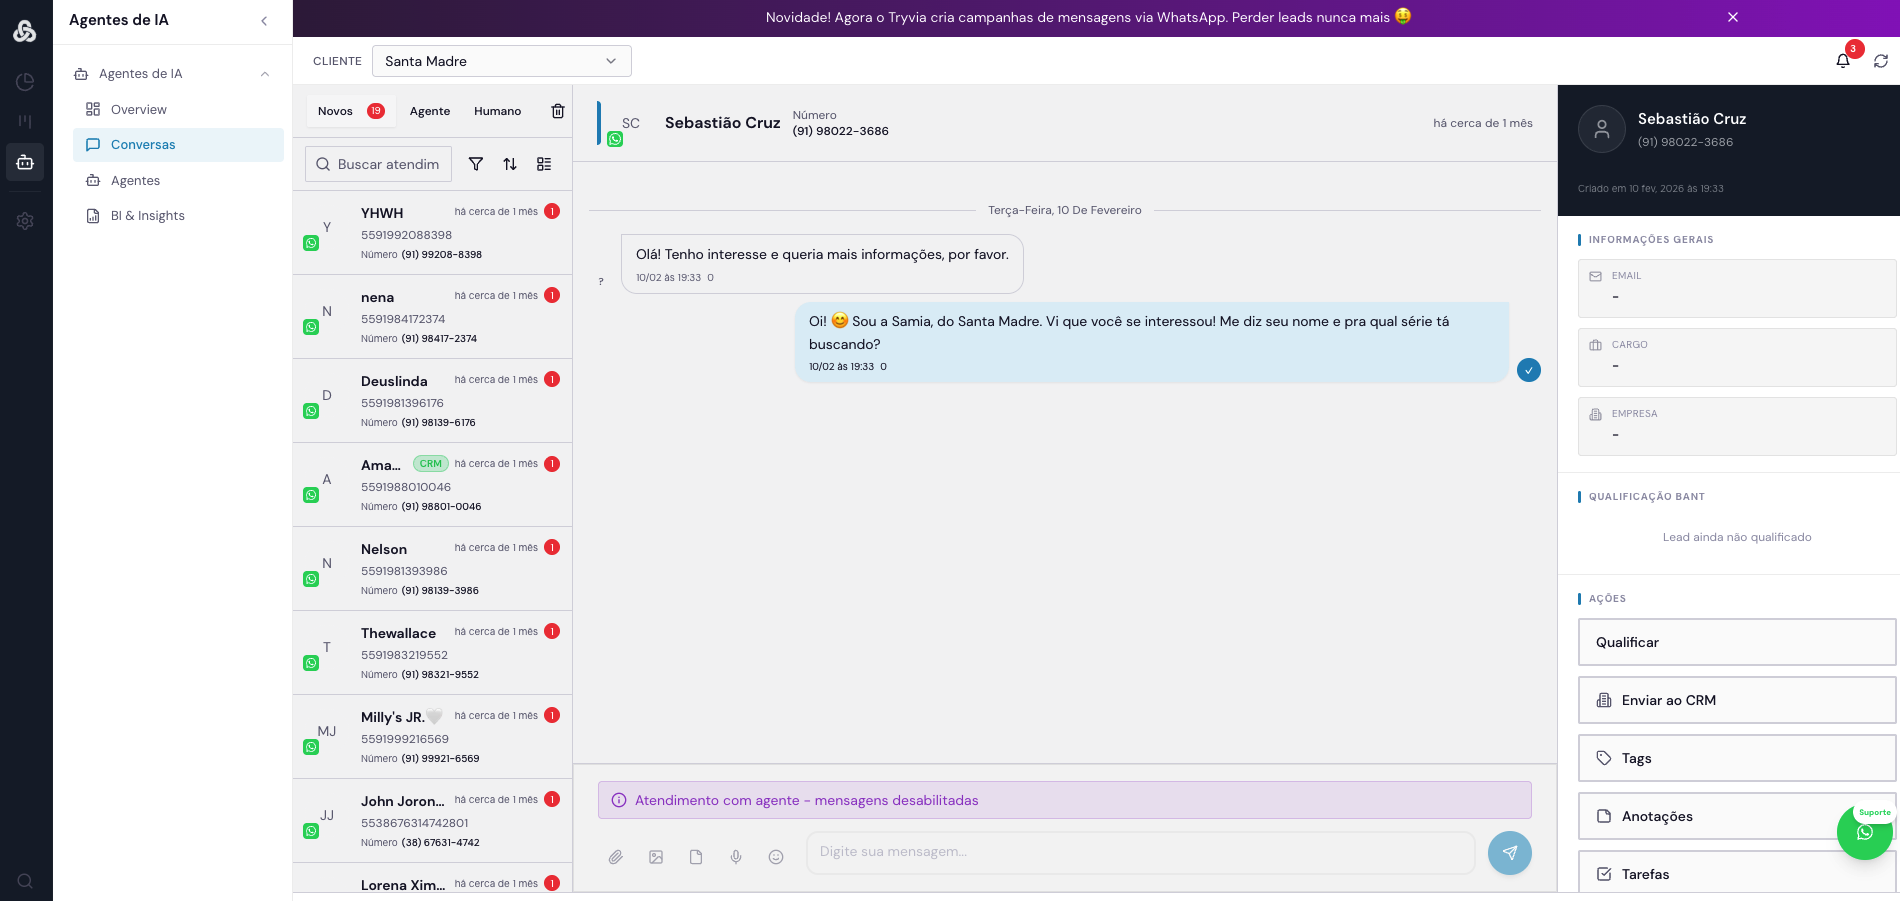The width and height of the screenshot is (1900, 901).
Task: Switch to the Agente tab
Action: (x=430, y=111)
